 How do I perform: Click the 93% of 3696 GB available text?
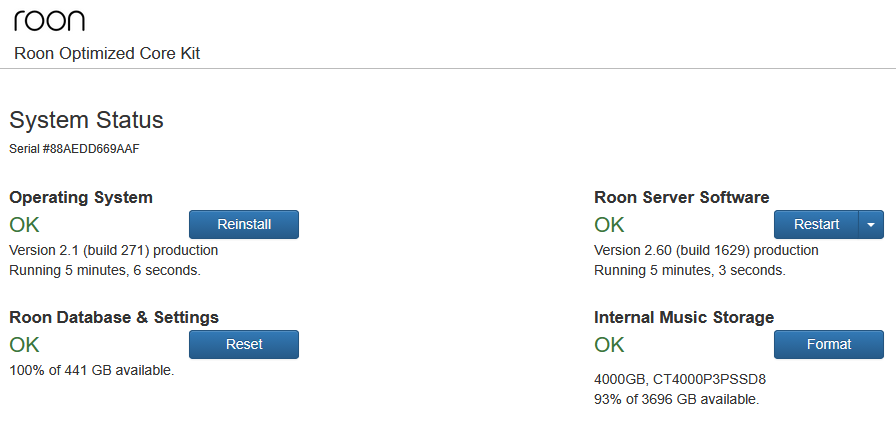tap(676, 399)
